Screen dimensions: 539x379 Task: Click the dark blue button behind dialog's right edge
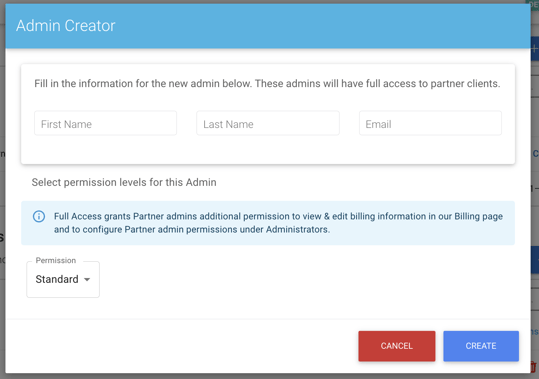tap(535, 260)
